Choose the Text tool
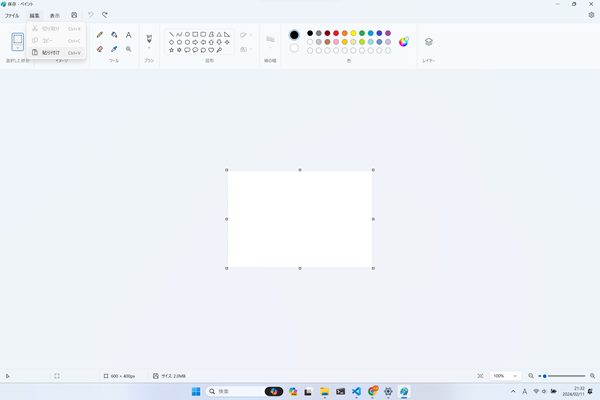This screenshot has height=400, width=600. (129, 35)
